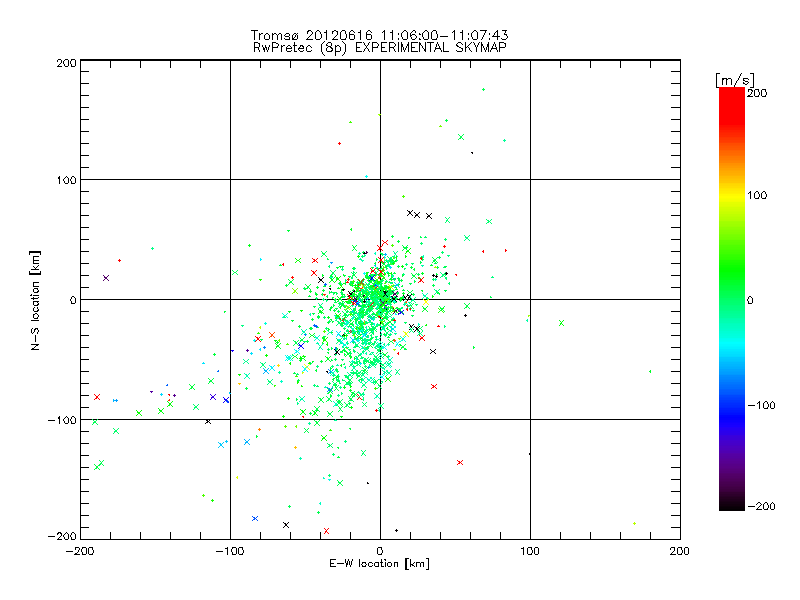Viewport: 800px width, 600px height.
Task: Click the subtitle "RwPretec (8p) EXPERIMENTAL SKYMAP"
Action: (379, 47)
